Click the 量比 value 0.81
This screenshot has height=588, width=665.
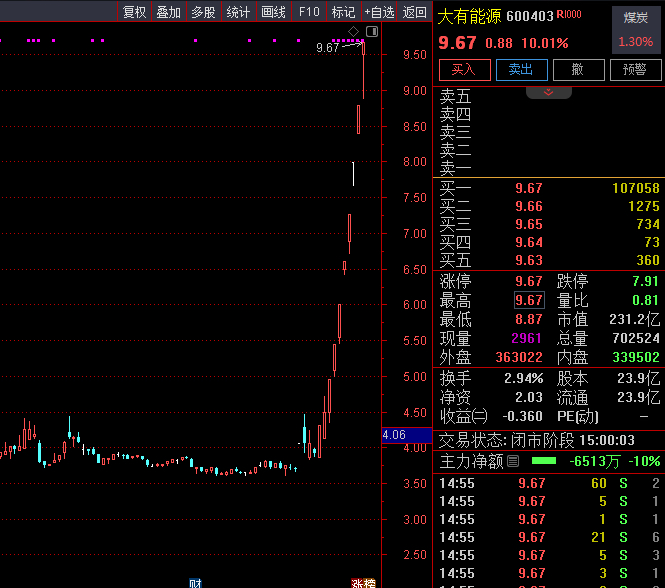pyautogui.click(x=645, y=300)
